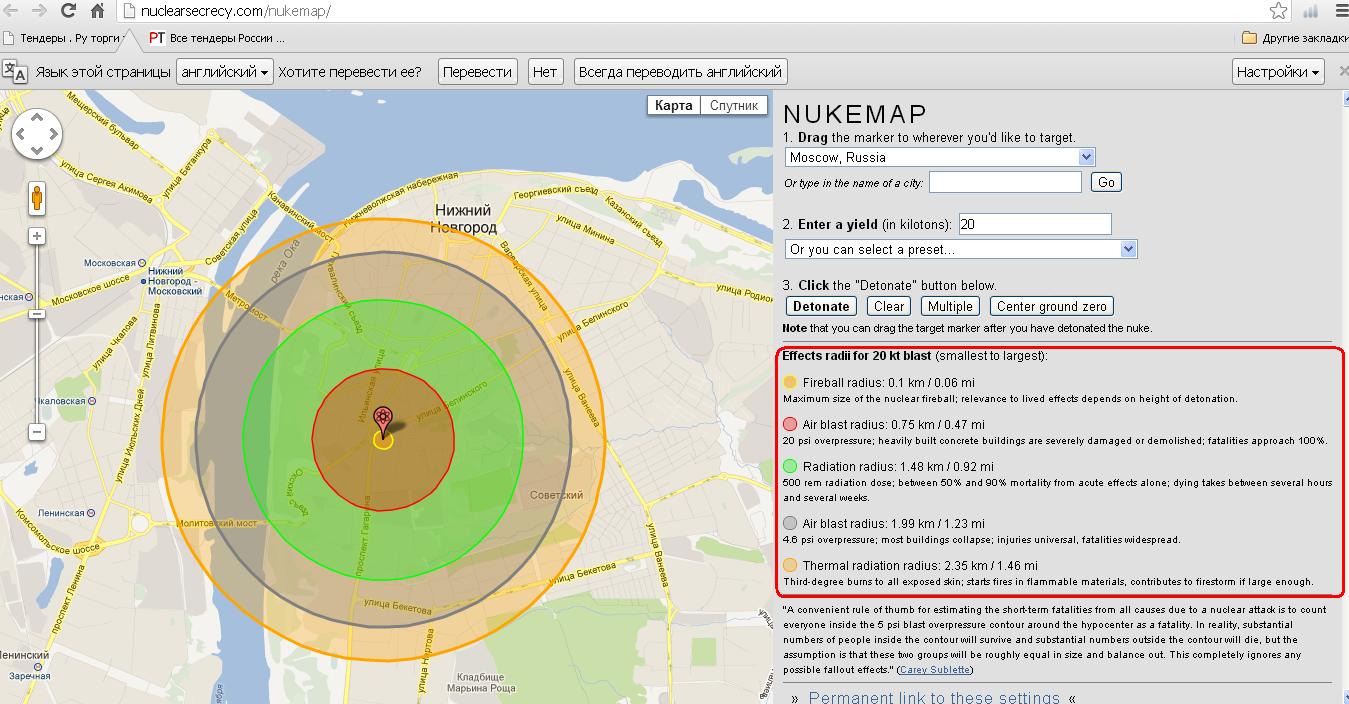Click Thermal radiation radius: 2.35 km text

920,565
